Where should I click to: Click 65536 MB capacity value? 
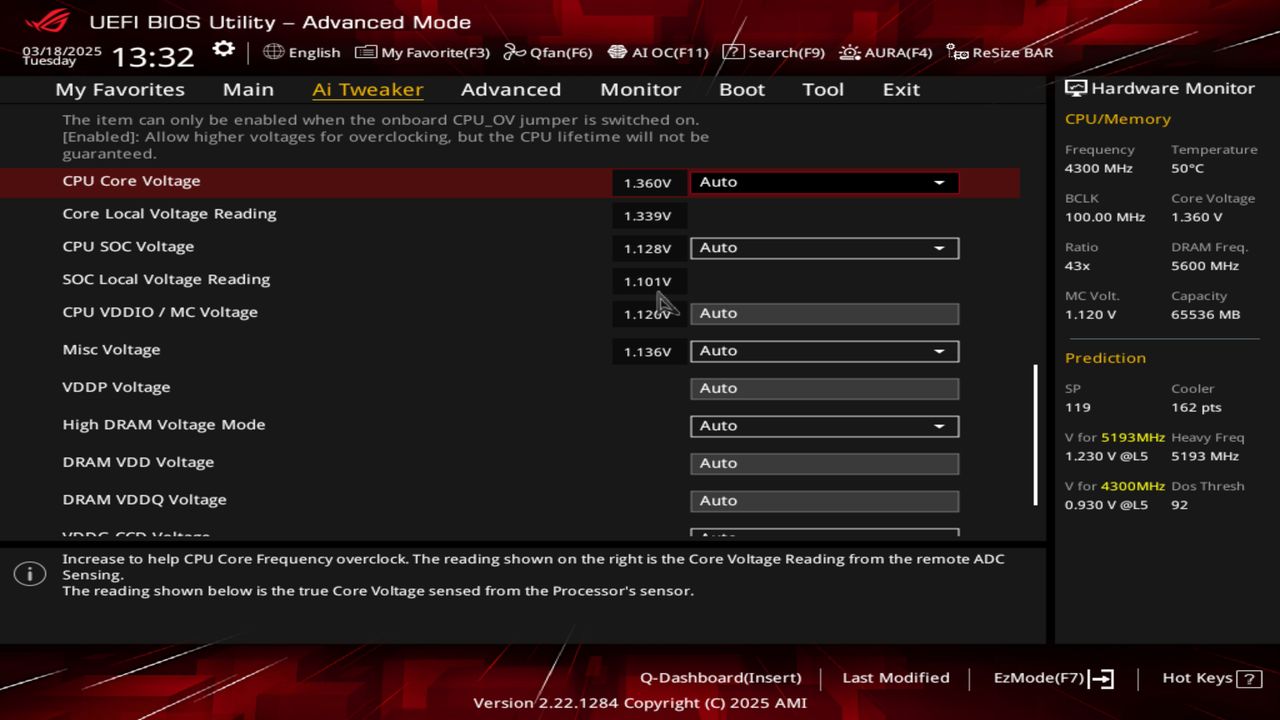click(x=1205, y=314)
